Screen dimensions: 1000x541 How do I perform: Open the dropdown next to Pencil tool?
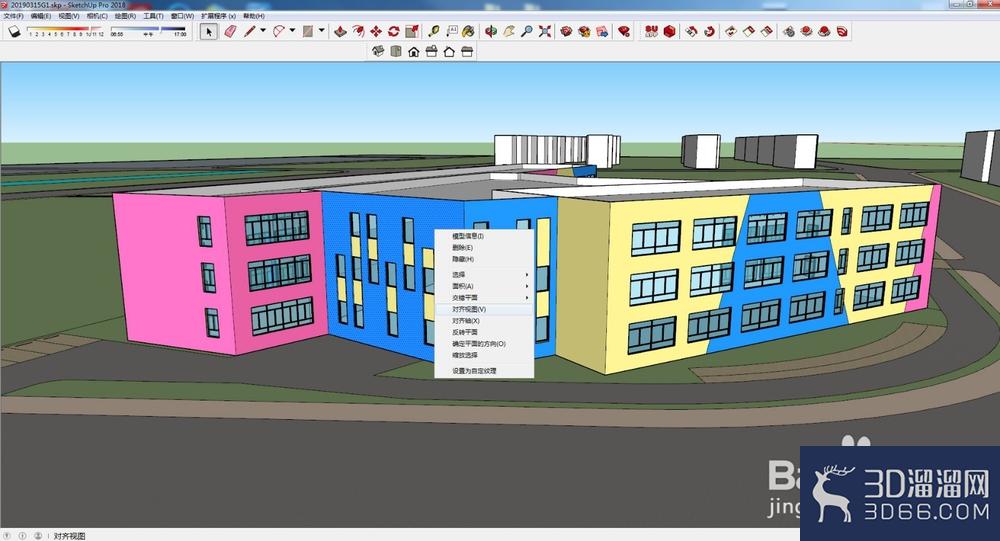tap(263, 30)
